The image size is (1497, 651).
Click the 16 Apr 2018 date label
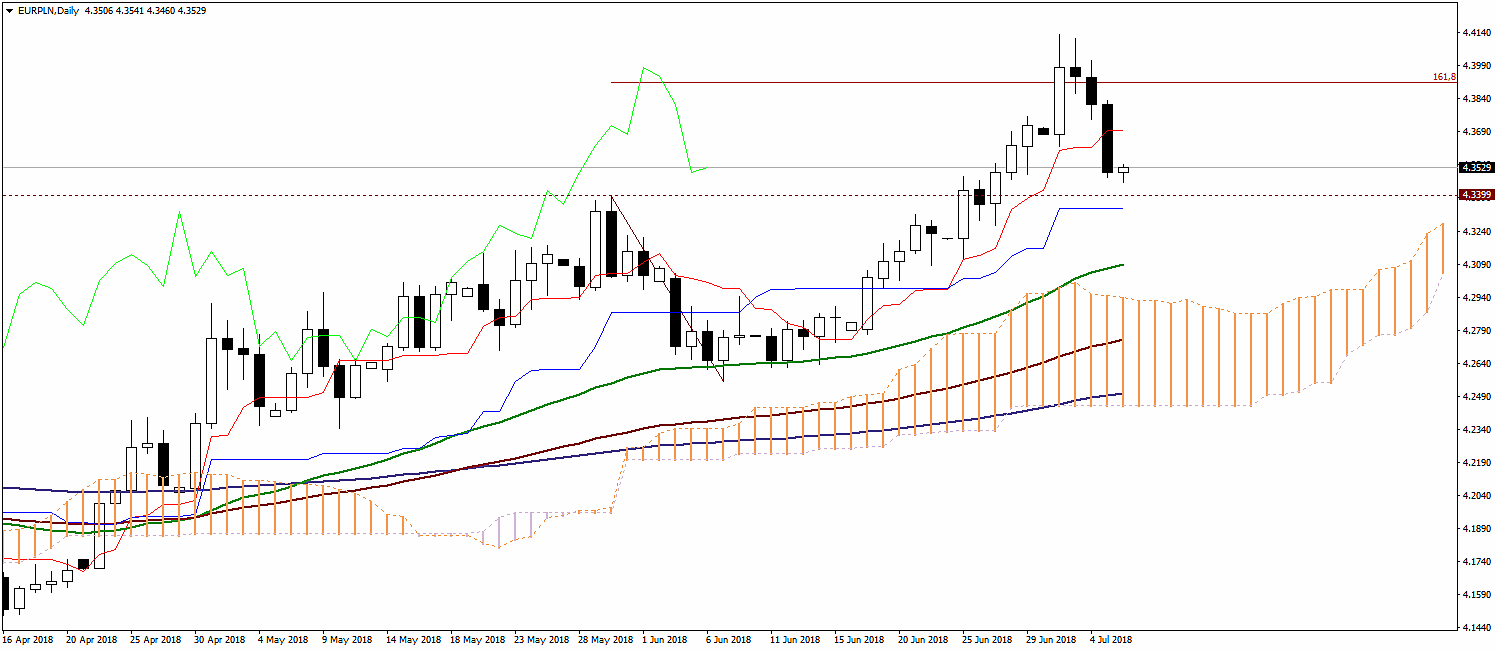[x=27, y=639]
